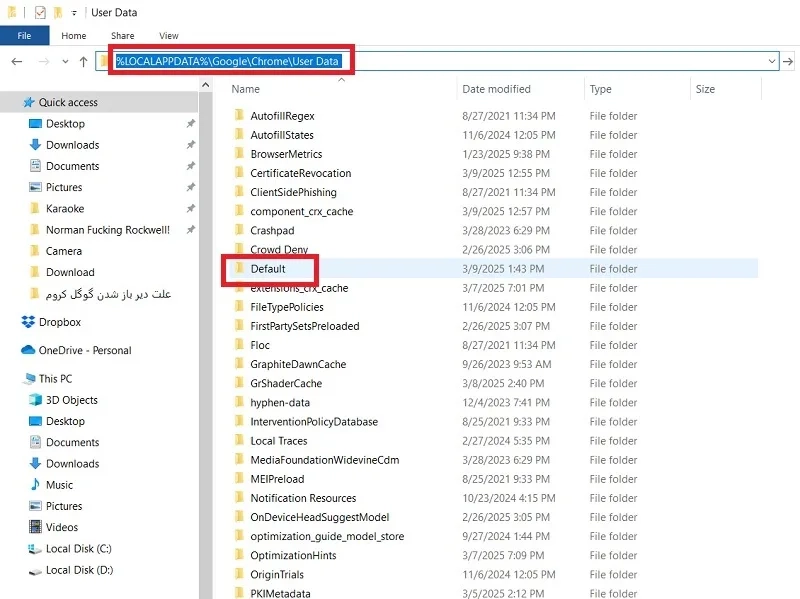The width and height of the screenshot is (800, 599).
Task: Click the navigation pane vertical scrollbar
Action: click(206, 347)
